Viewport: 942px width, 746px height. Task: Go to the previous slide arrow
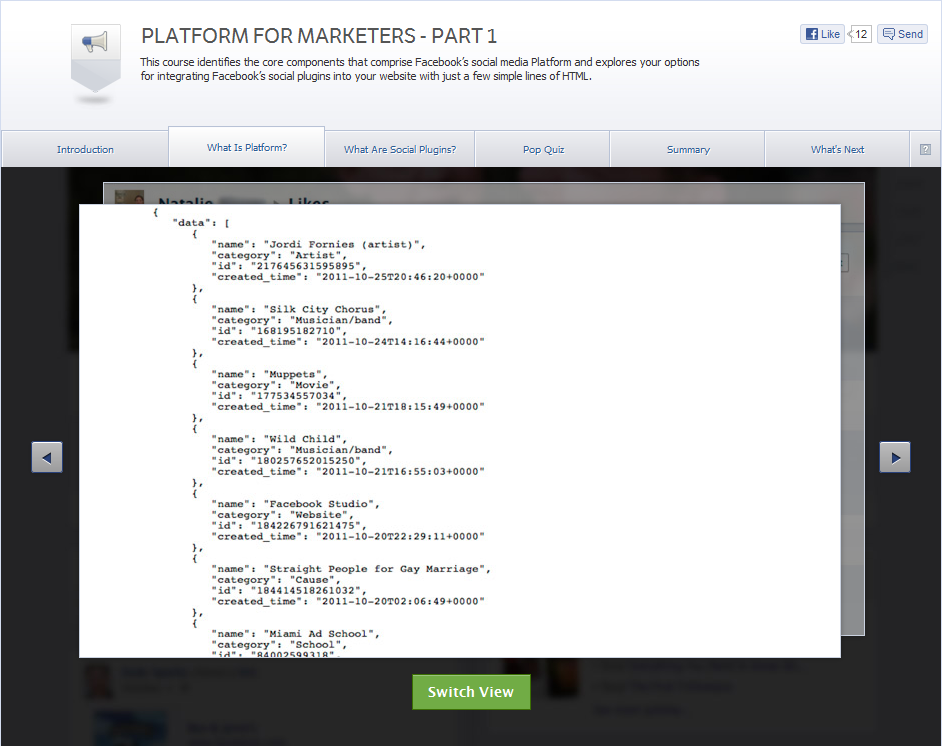click(x=47, y=457)
